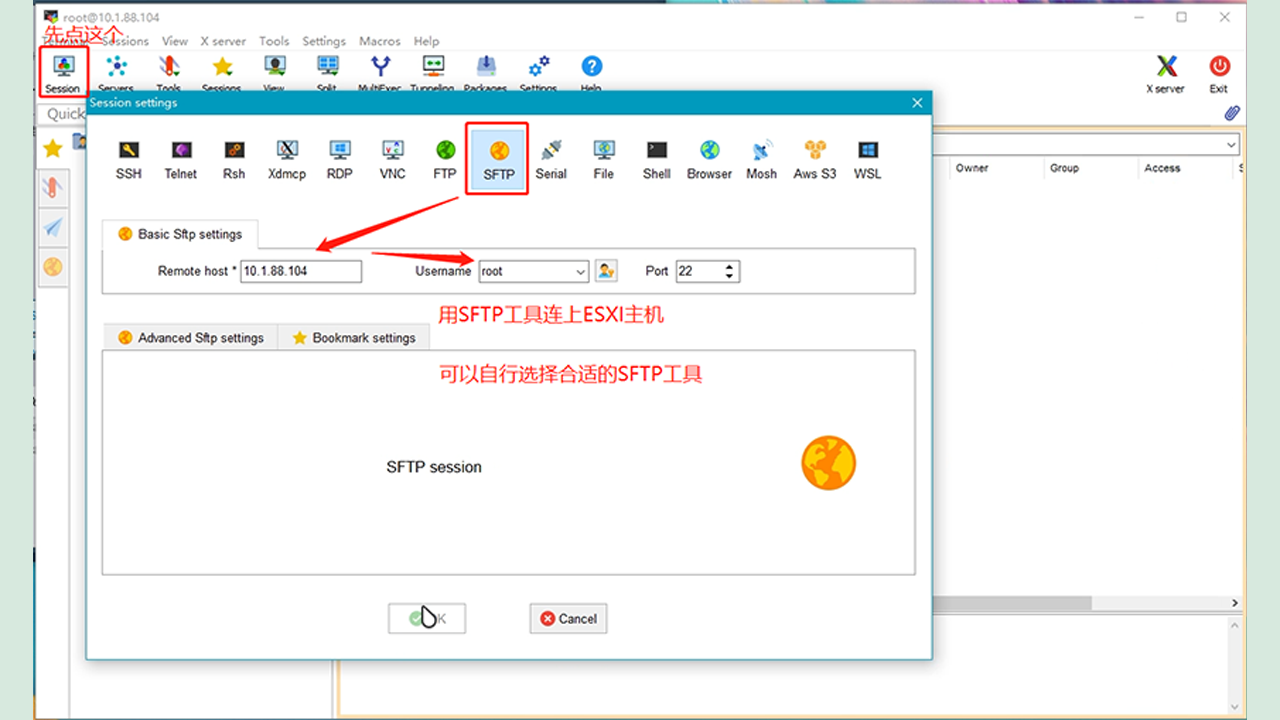Click the Split toolbar icon
The width and height of the screenshot is (1280, 720).
coord(327,73)
